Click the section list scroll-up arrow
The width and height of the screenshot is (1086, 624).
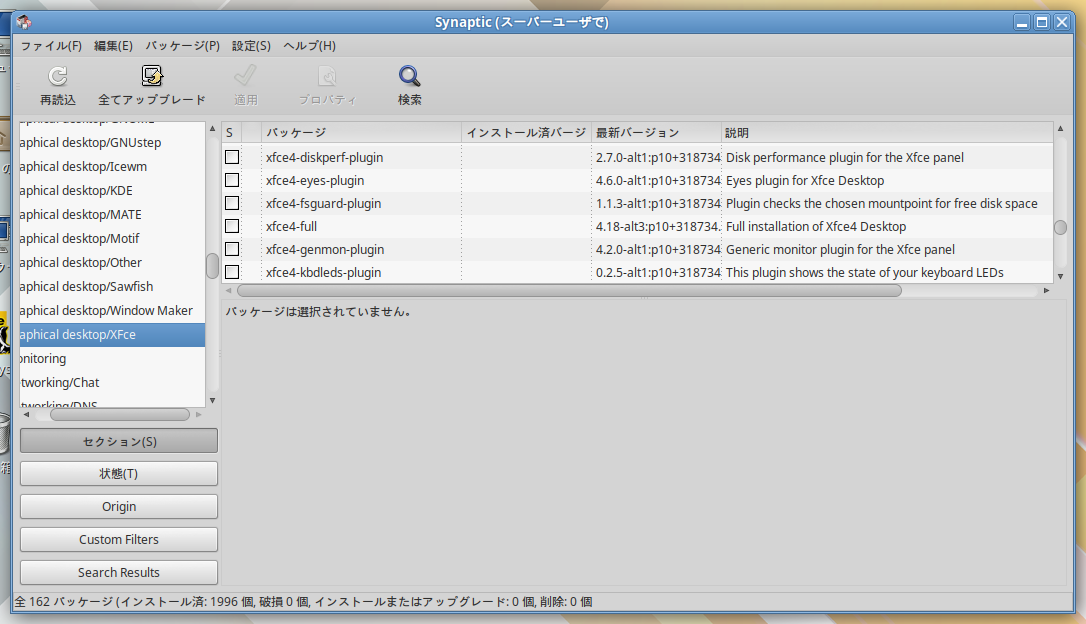pyautogui.click(x=213, y=129)
